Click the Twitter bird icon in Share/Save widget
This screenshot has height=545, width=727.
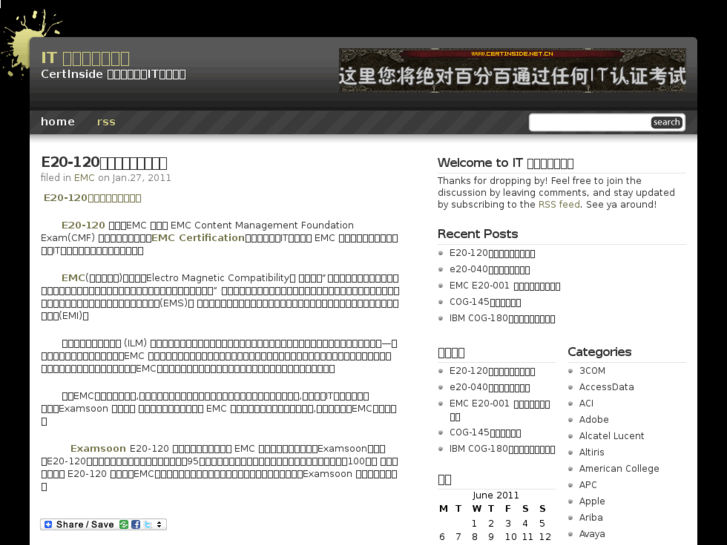click(x=147, y=524)
